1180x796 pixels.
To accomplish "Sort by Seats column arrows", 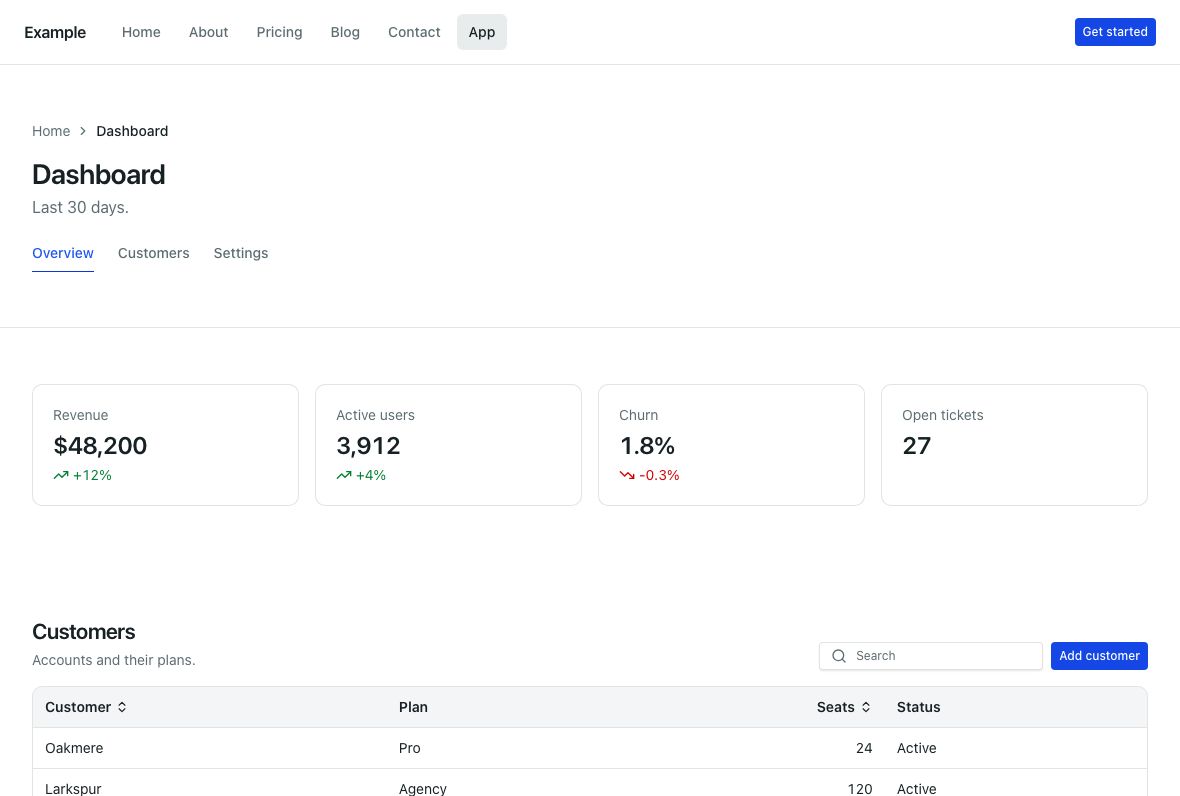I will 866,707.
